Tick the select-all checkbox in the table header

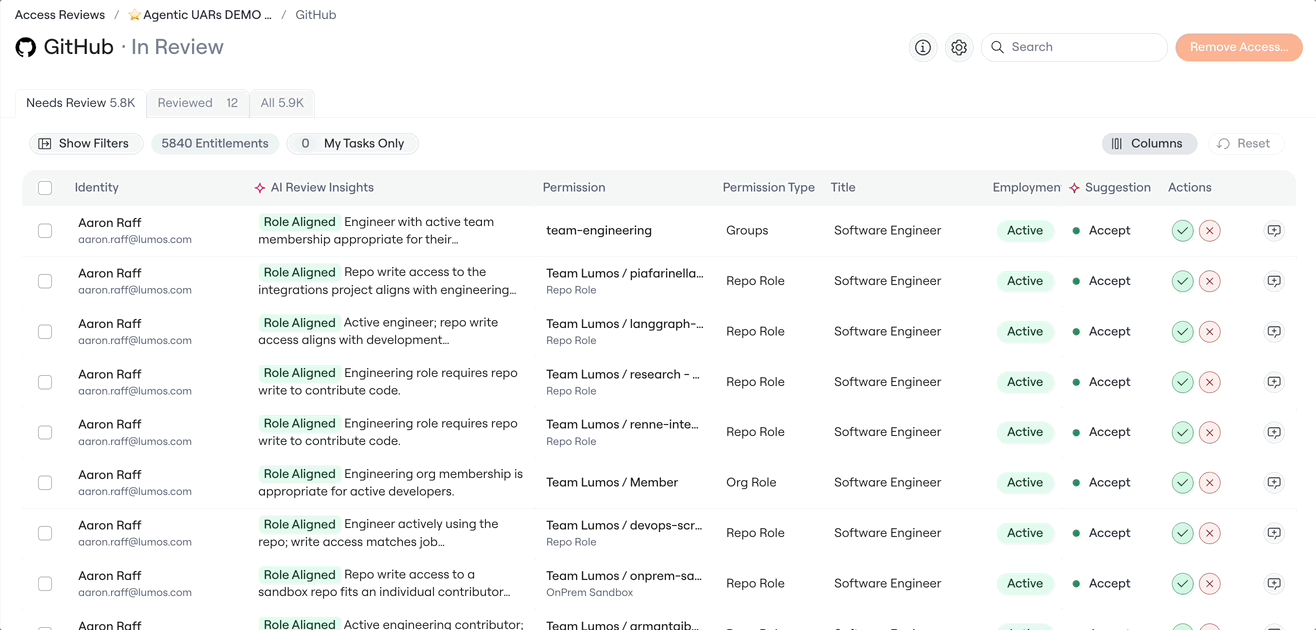[x=45, y=188]
